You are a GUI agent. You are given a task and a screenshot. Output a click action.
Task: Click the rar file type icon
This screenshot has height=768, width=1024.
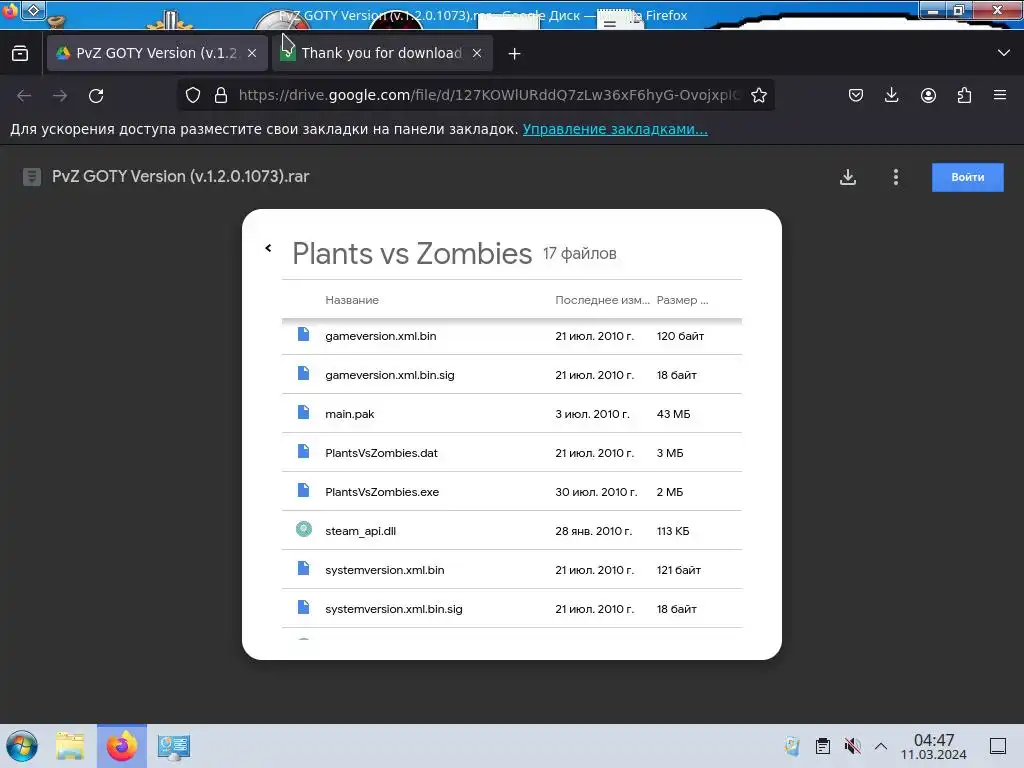[x=32, y=177]
